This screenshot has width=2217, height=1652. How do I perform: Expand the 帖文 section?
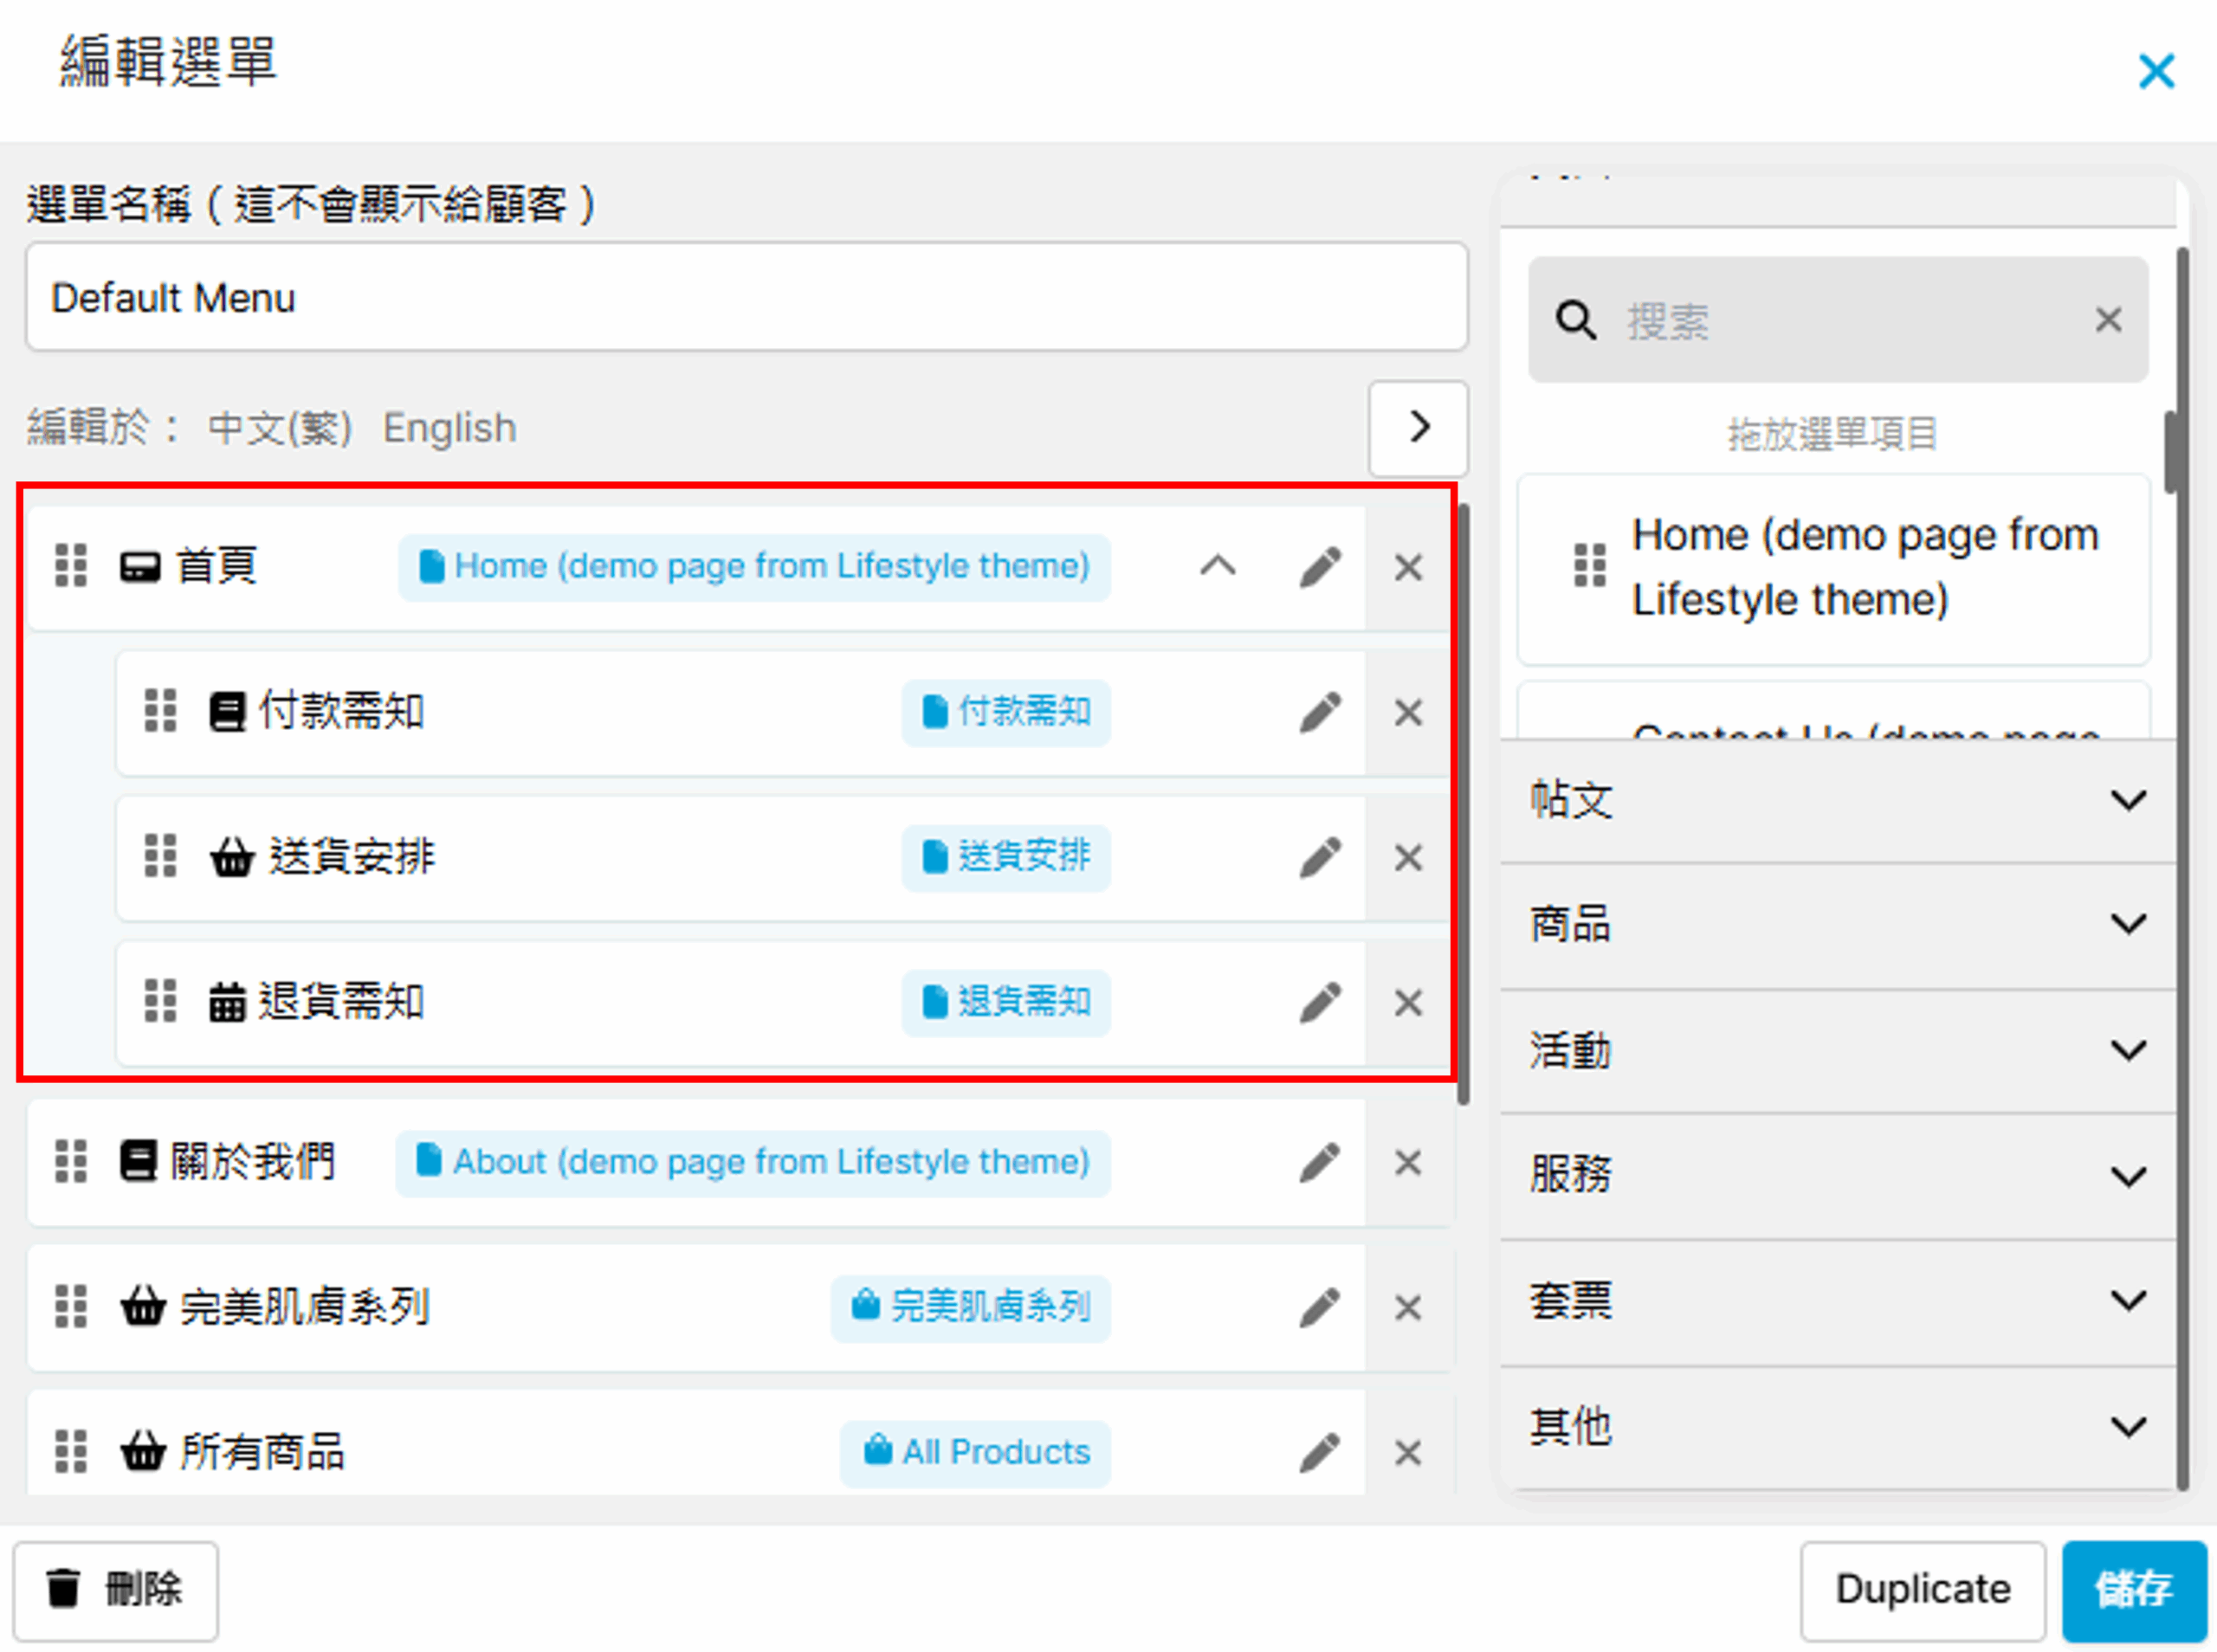click(2128, 800)
